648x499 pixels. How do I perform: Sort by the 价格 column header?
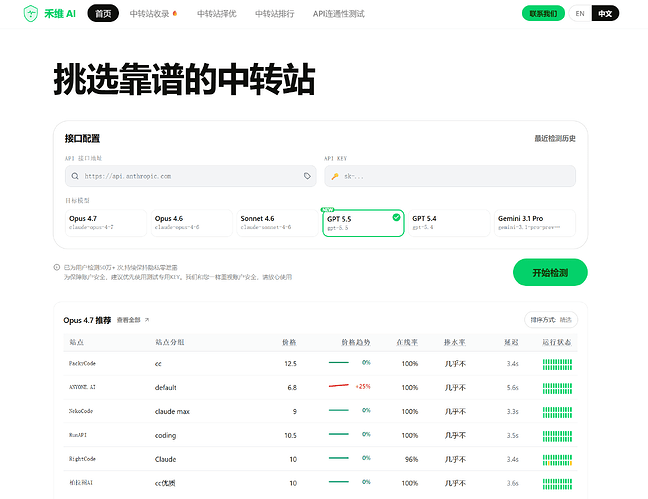(x=289, y=342)
